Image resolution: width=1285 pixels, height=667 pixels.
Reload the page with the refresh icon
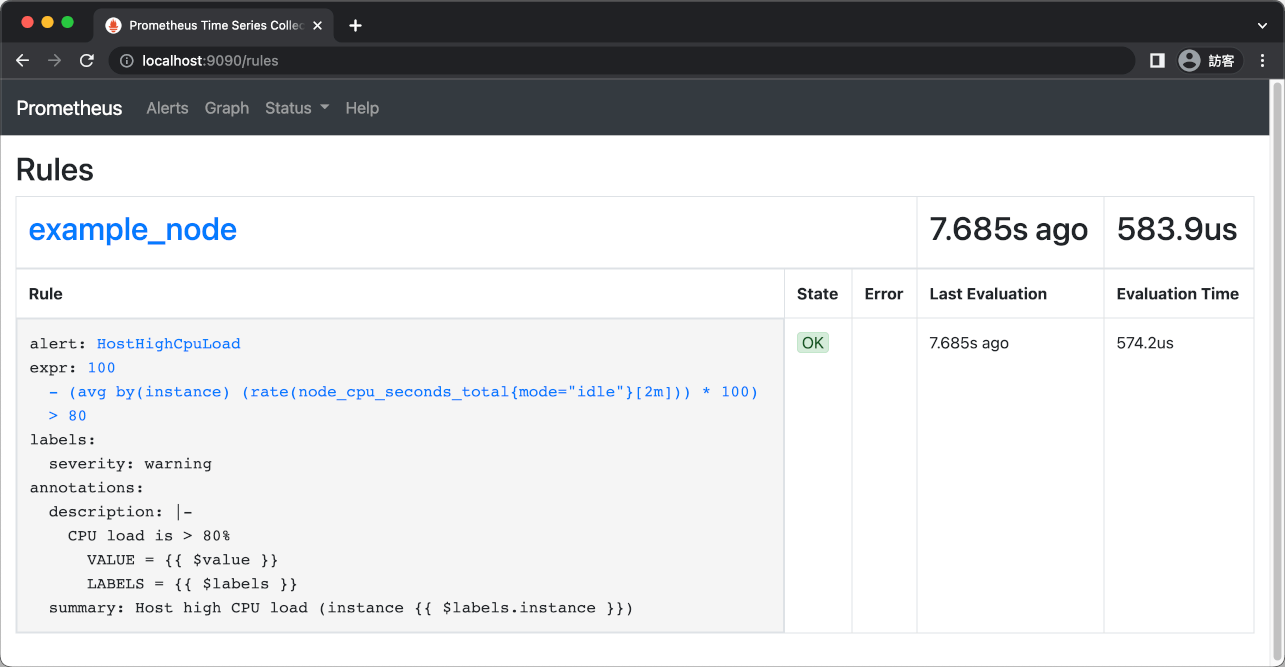pos(87,61)
